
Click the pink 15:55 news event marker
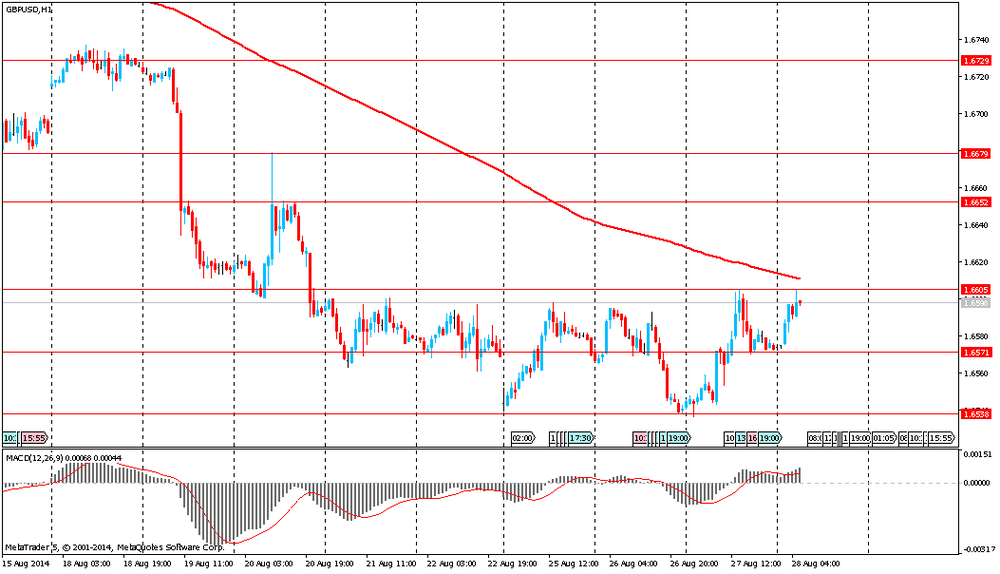click(34, 438)
